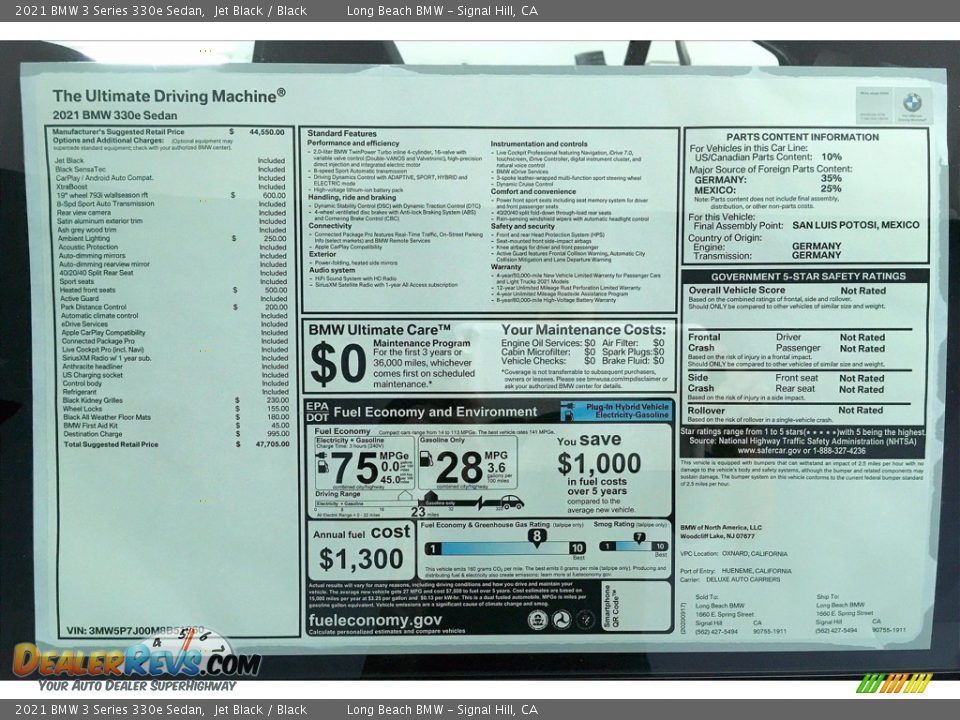This screenshot has height=720, width=960.
Task: Click the EPA DOT badge
Action: point(317,411)
